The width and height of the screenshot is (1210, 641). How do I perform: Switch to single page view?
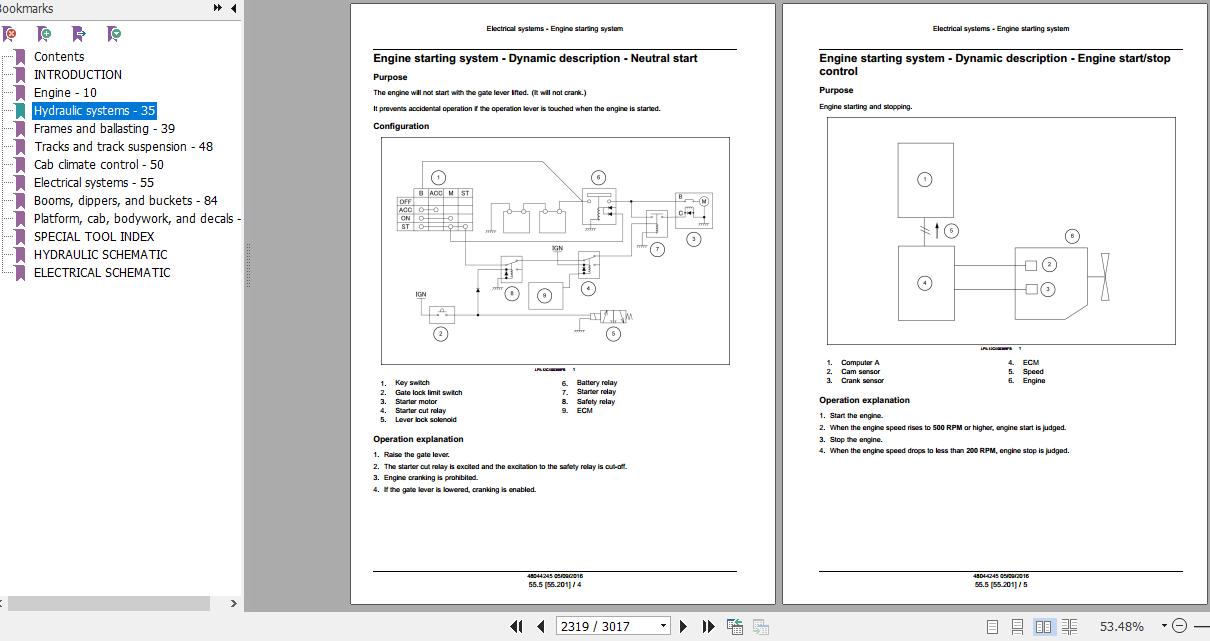[992, 626]
